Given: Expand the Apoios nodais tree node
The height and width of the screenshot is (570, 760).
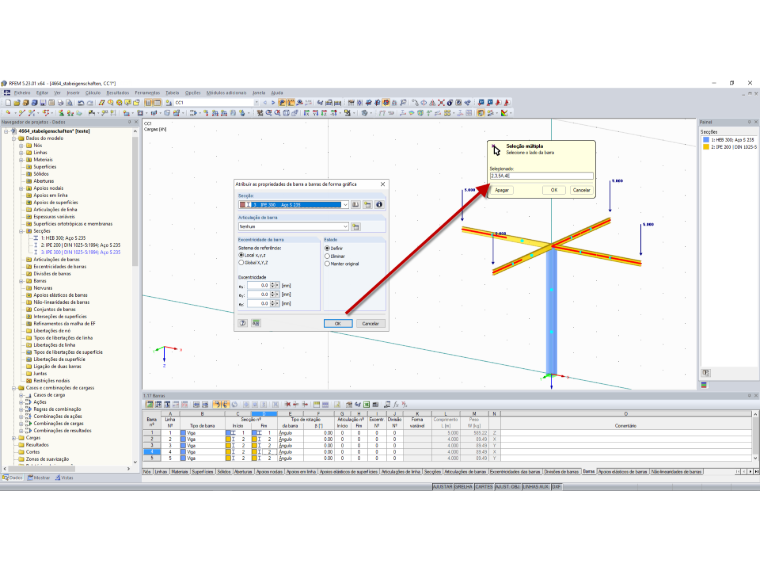Looking at the screenshot, I should click(21, 188).
